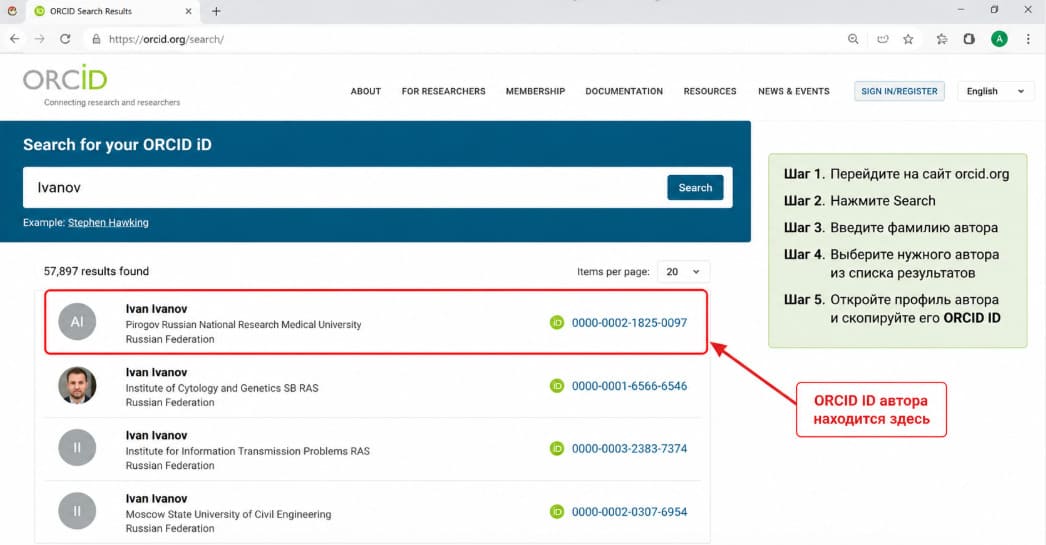The image size is (1046, 545).
Task: Open ORCID link 0000-0002-0307-6954
Action: (629, 512)
